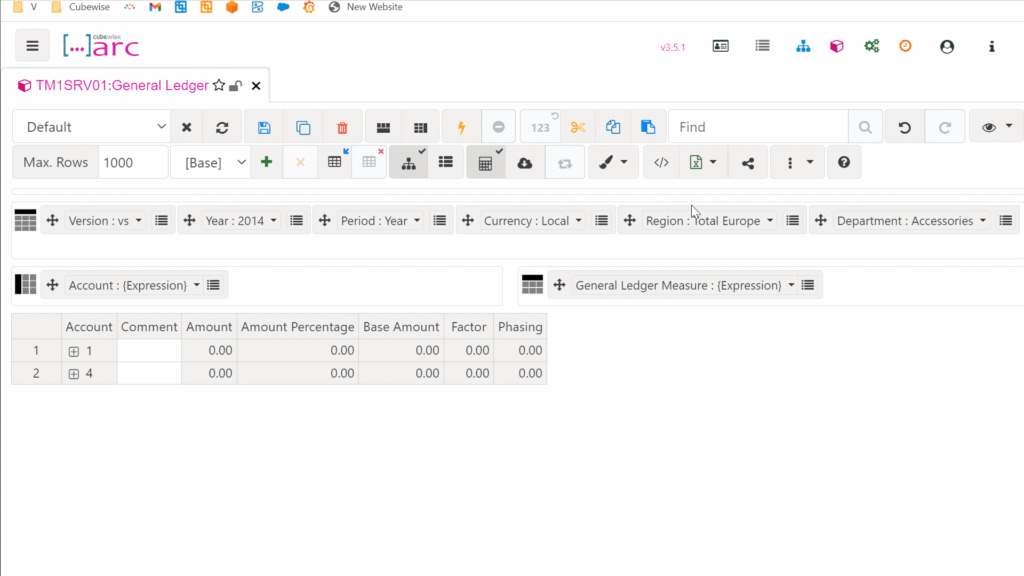This screenshot has height=576, width=1024.
Task: Click the save view floppy disk icon
Action: (x=264, y=127)
